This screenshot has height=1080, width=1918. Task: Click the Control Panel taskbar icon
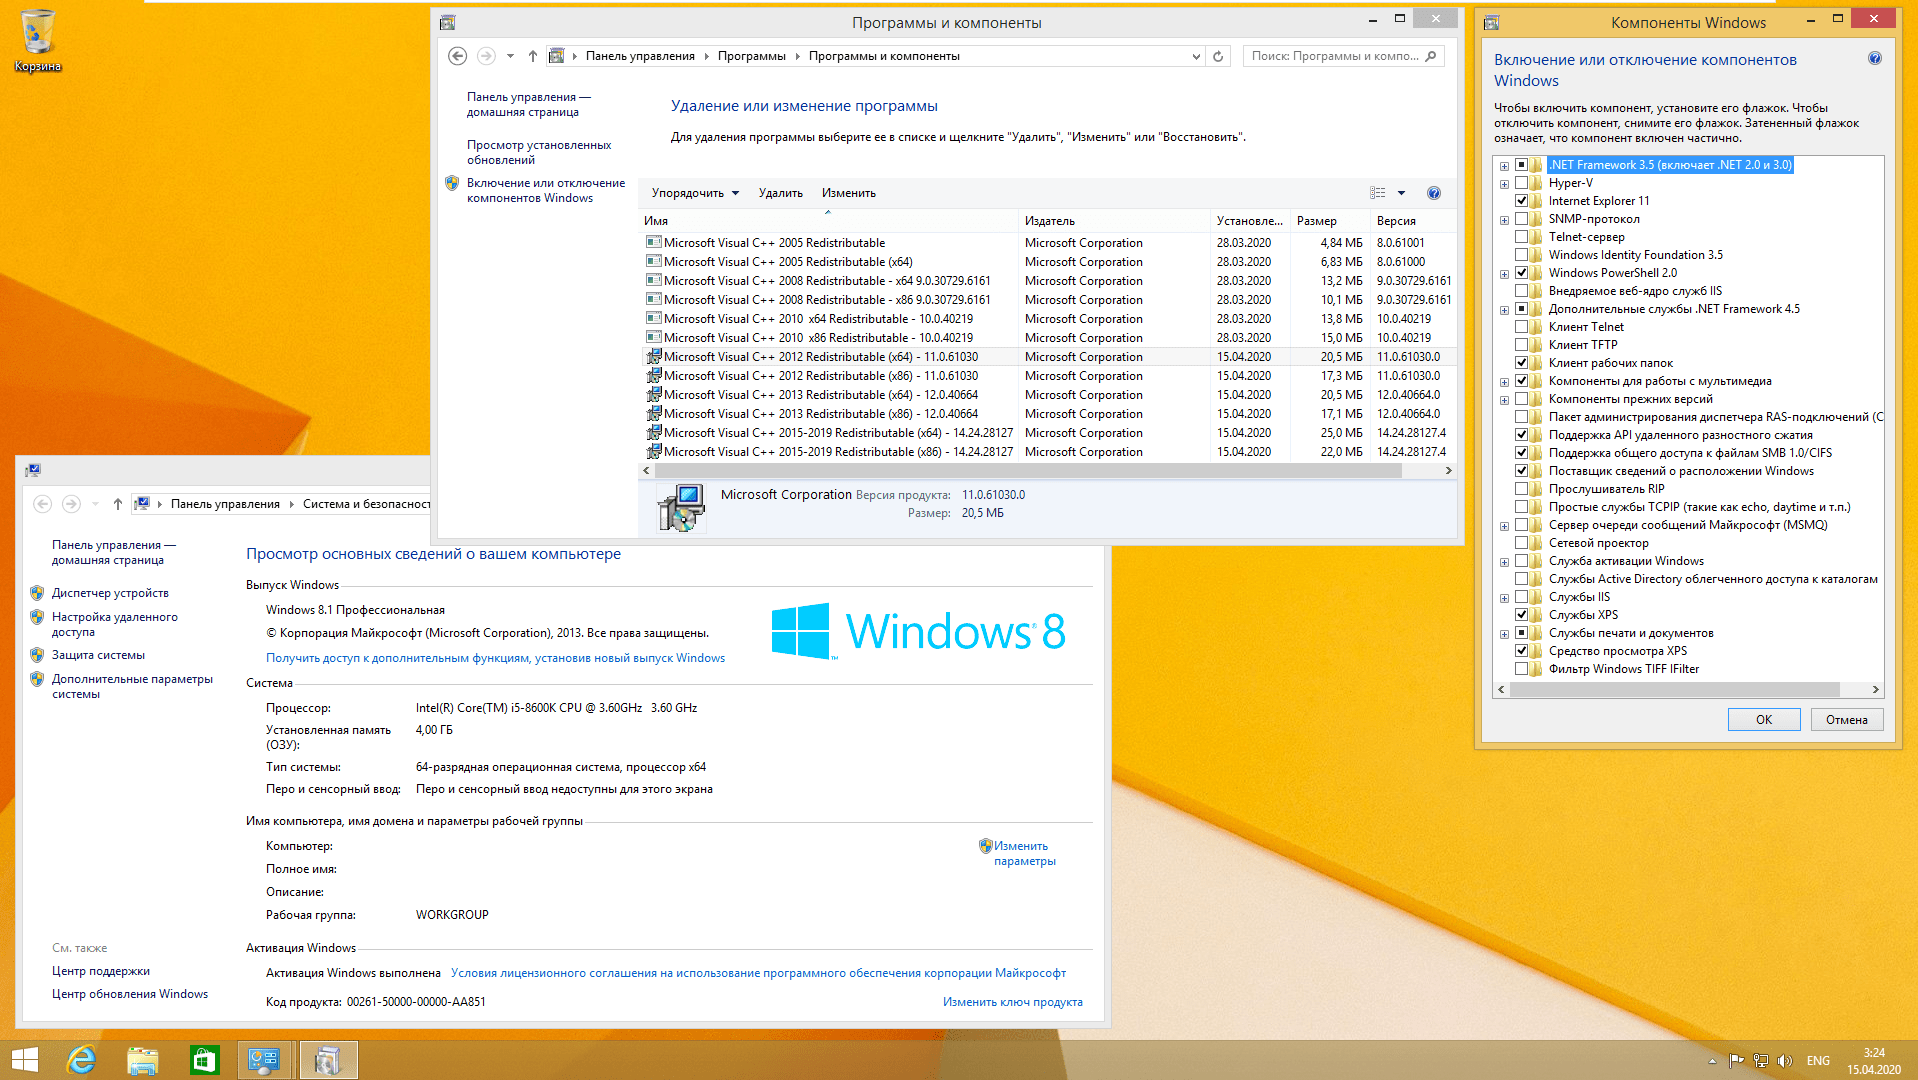tap(265, 1060)
